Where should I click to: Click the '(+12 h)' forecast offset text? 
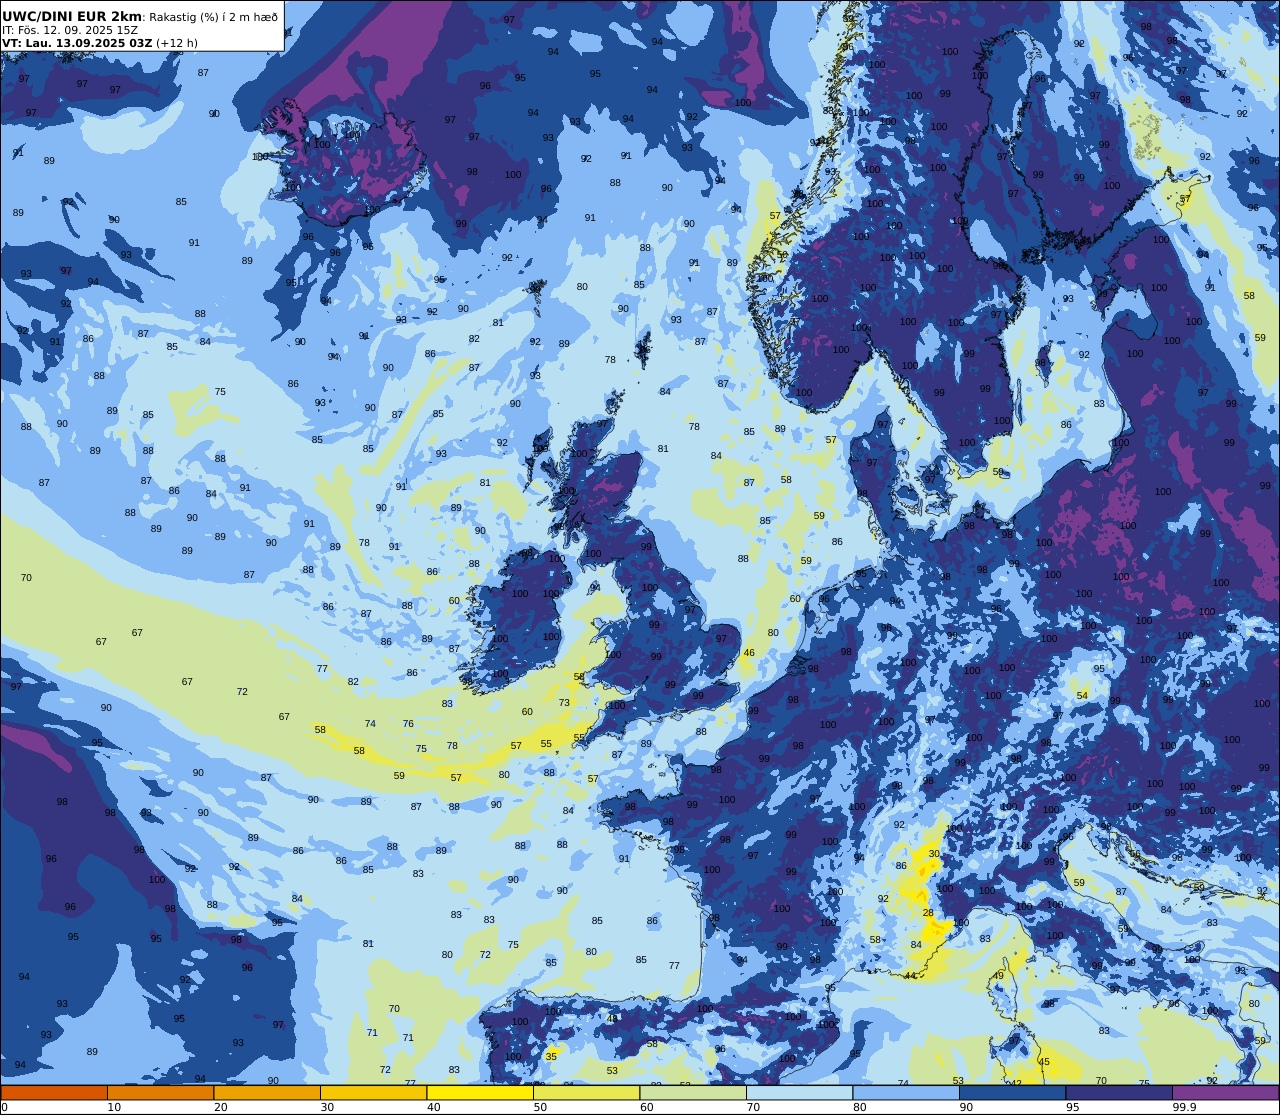177,43
